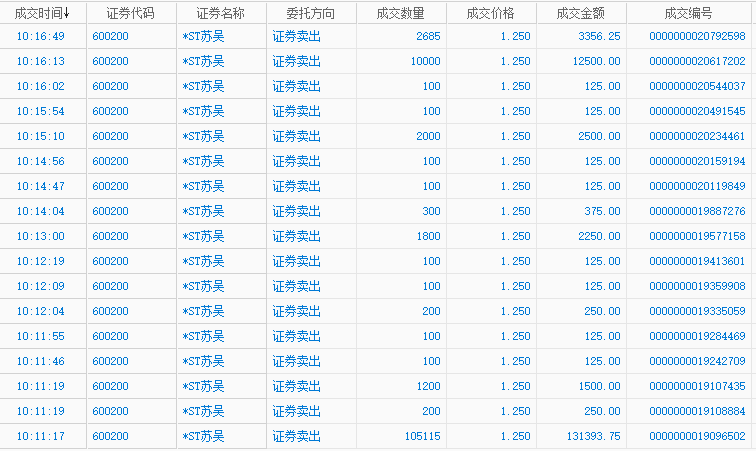Click quantity 10000 cell

425,61
